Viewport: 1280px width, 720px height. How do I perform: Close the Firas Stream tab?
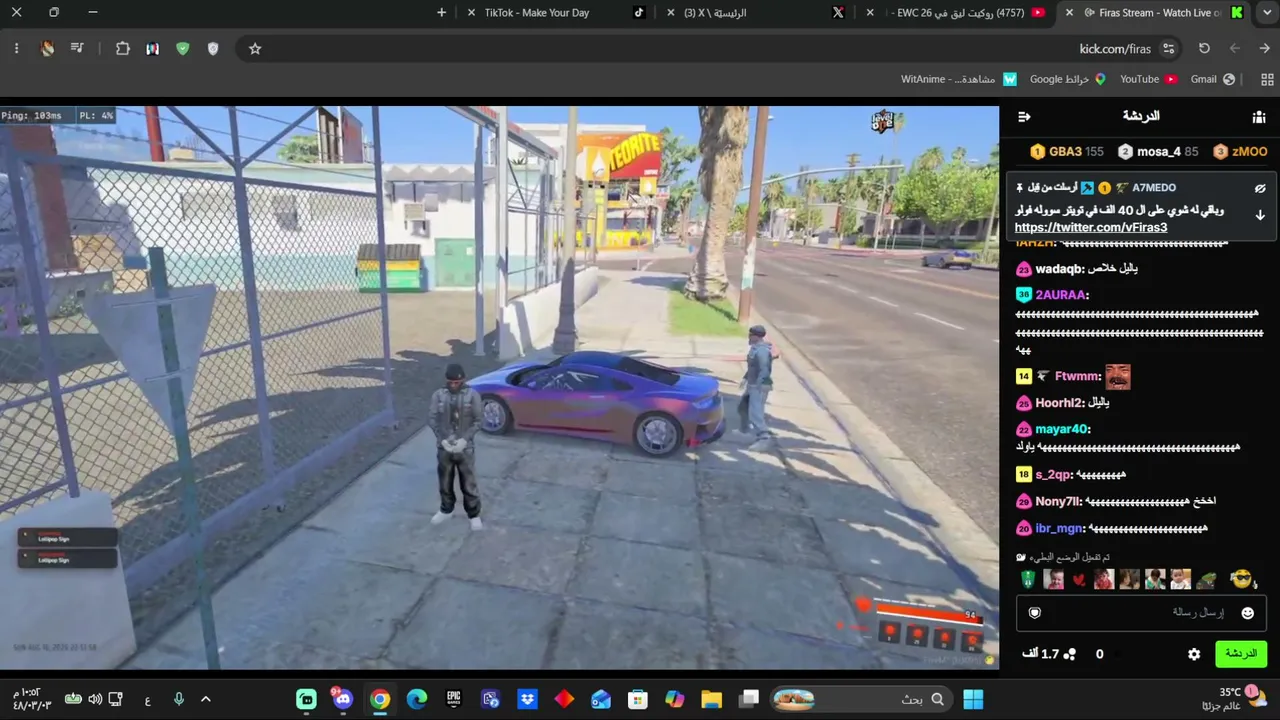[x=1069, y=13]
